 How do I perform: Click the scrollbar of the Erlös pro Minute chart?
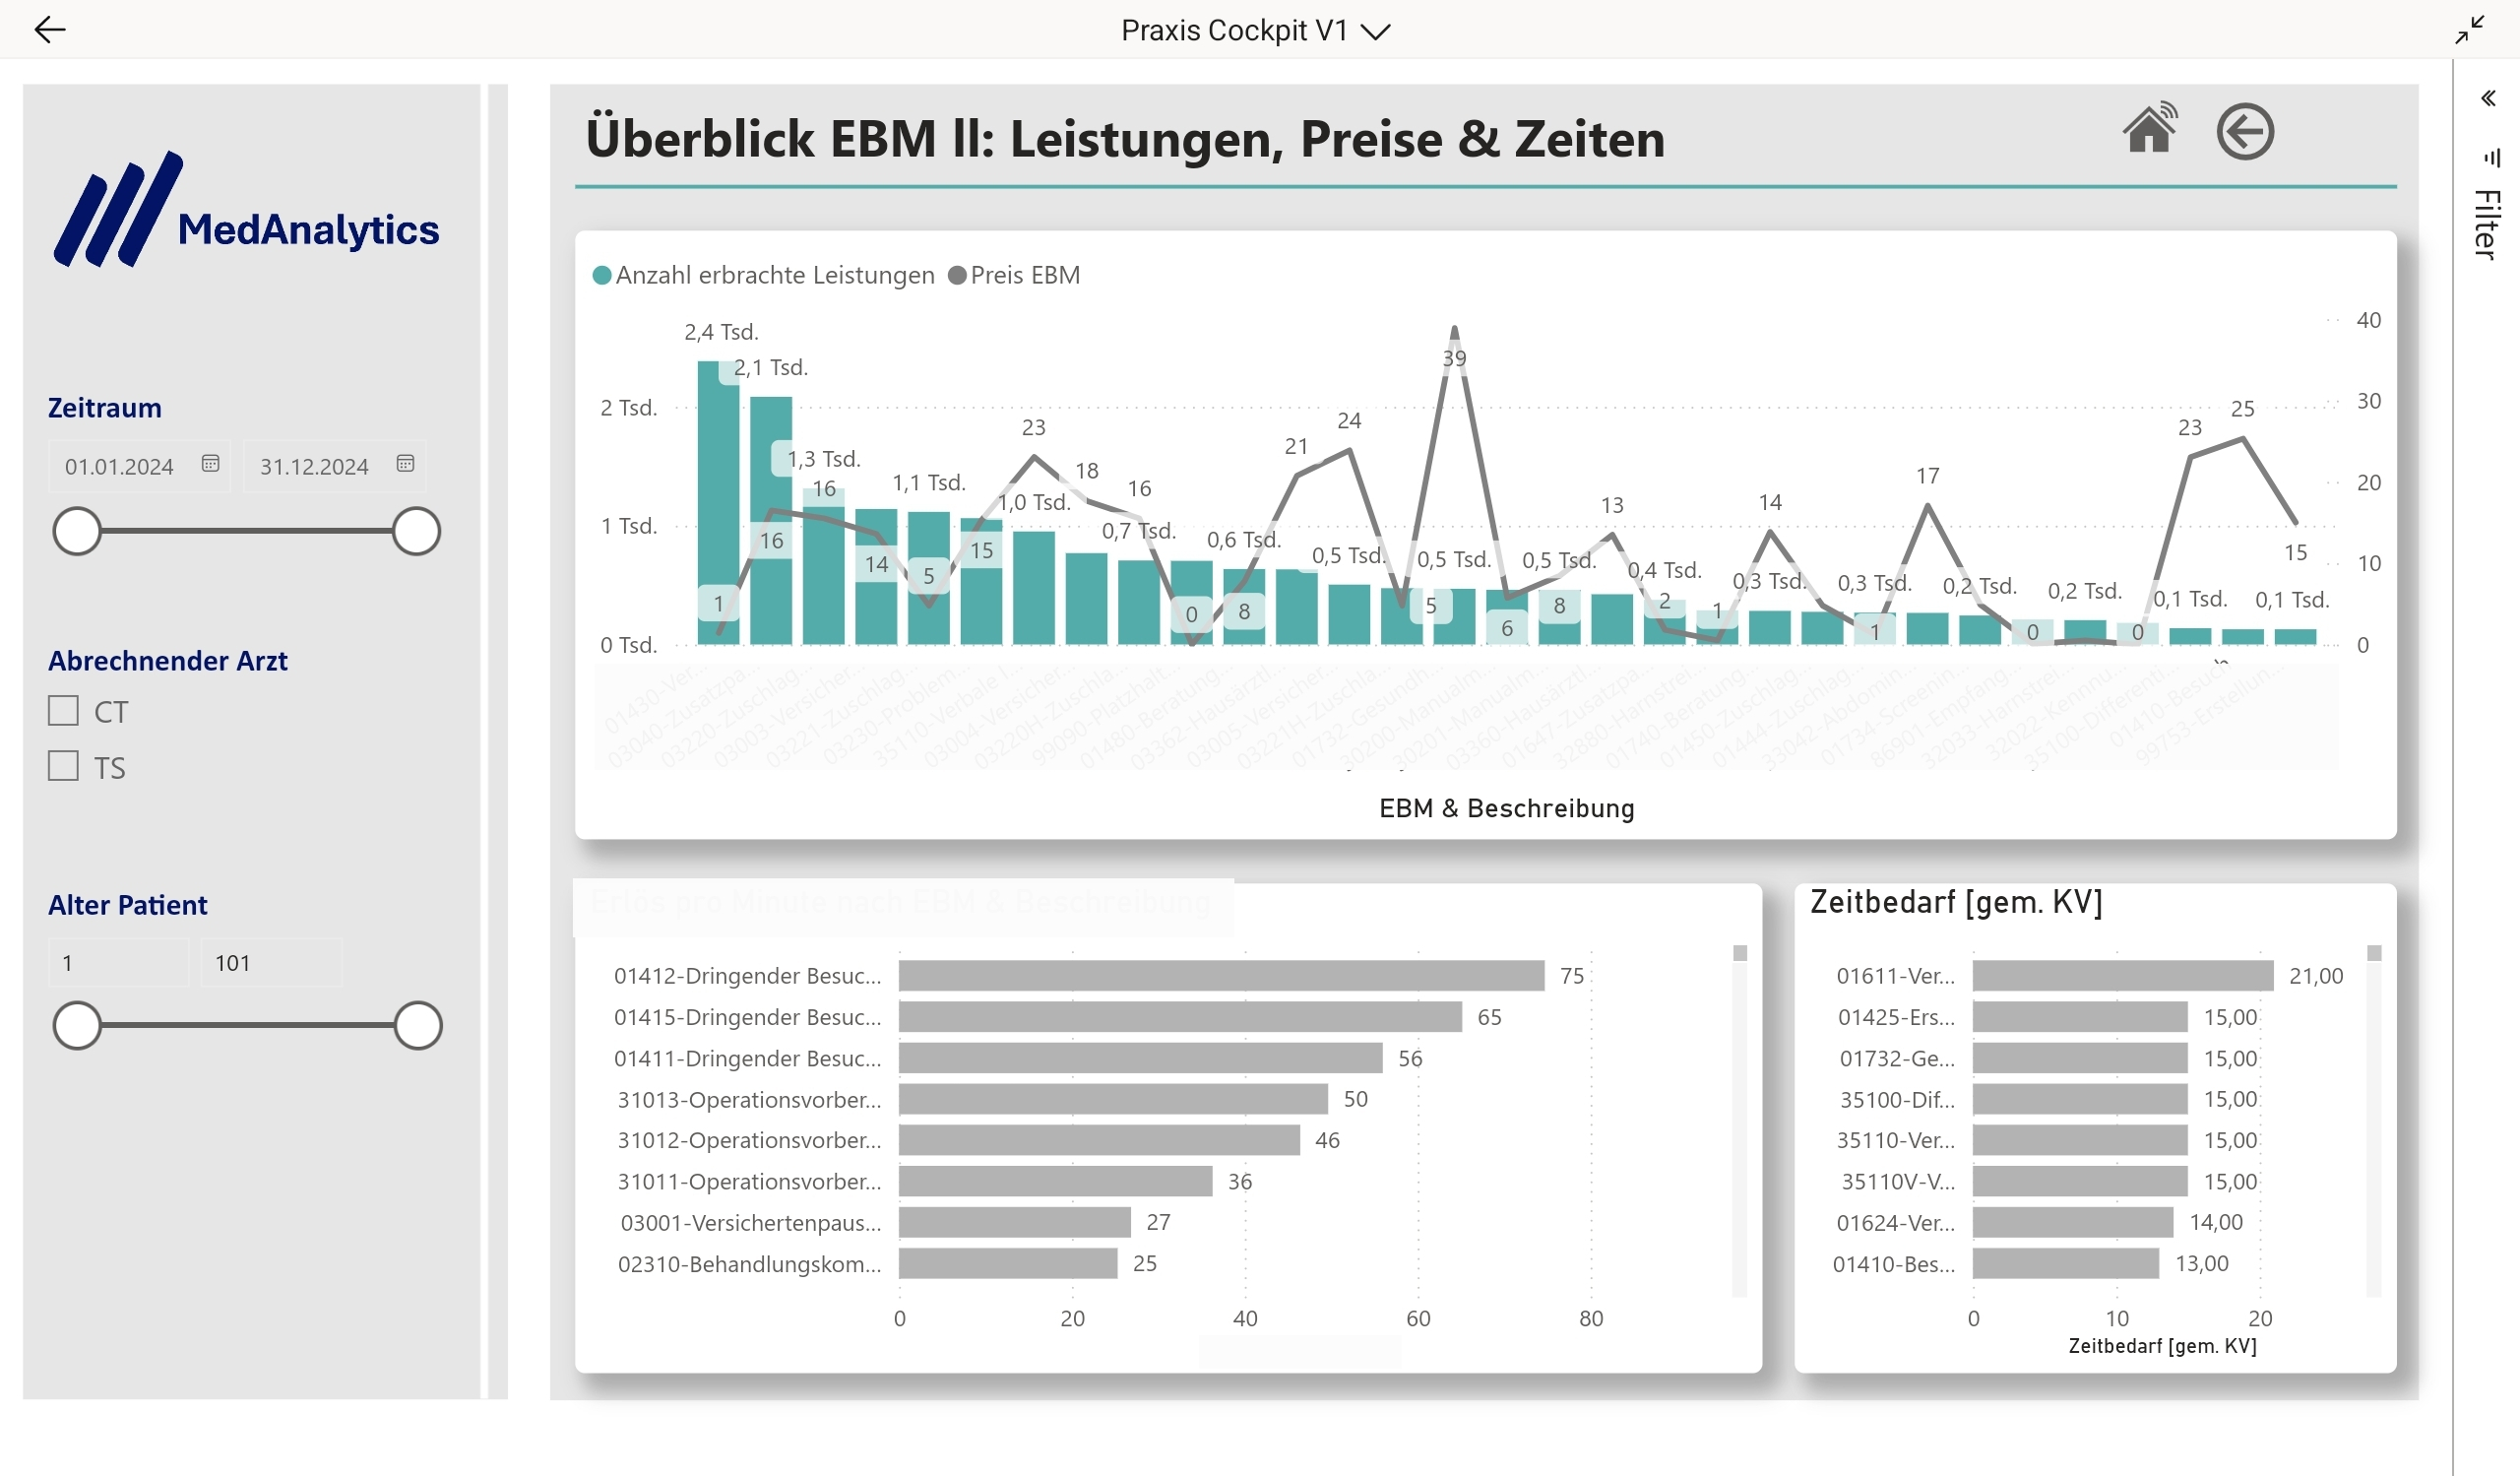pos(1739,1120)
